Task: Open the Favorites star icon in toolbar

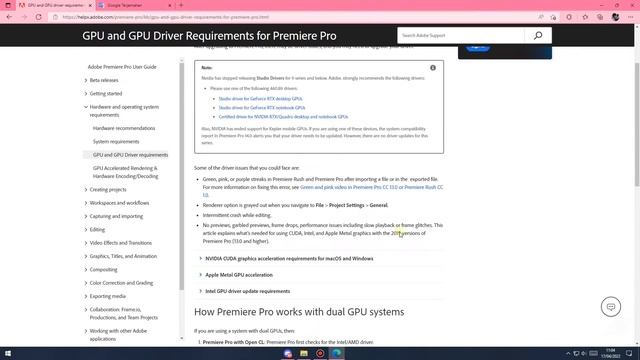Action: pyautogui.click(x=585, y=17)
